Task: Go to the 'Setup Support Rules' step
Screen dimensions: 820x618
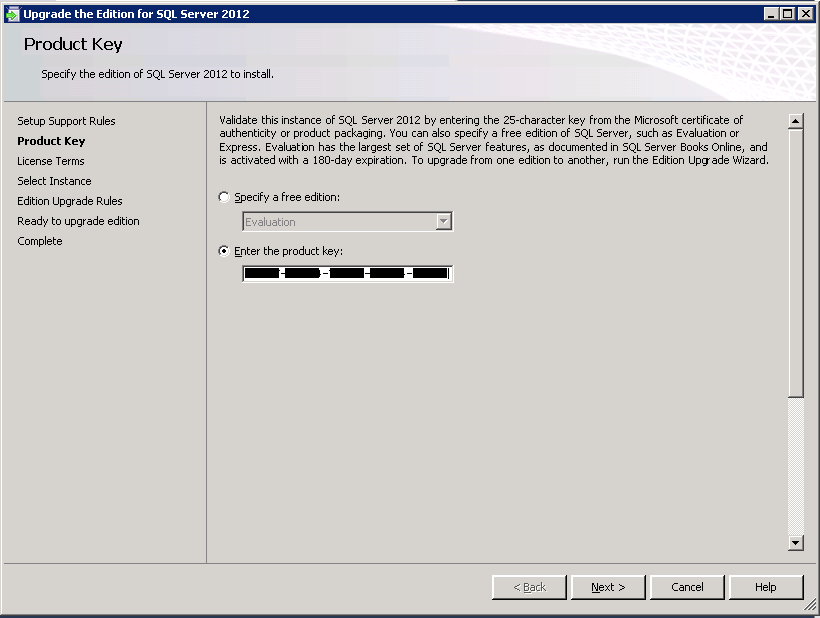Action: pyautogui.click(x=66, y=121)
